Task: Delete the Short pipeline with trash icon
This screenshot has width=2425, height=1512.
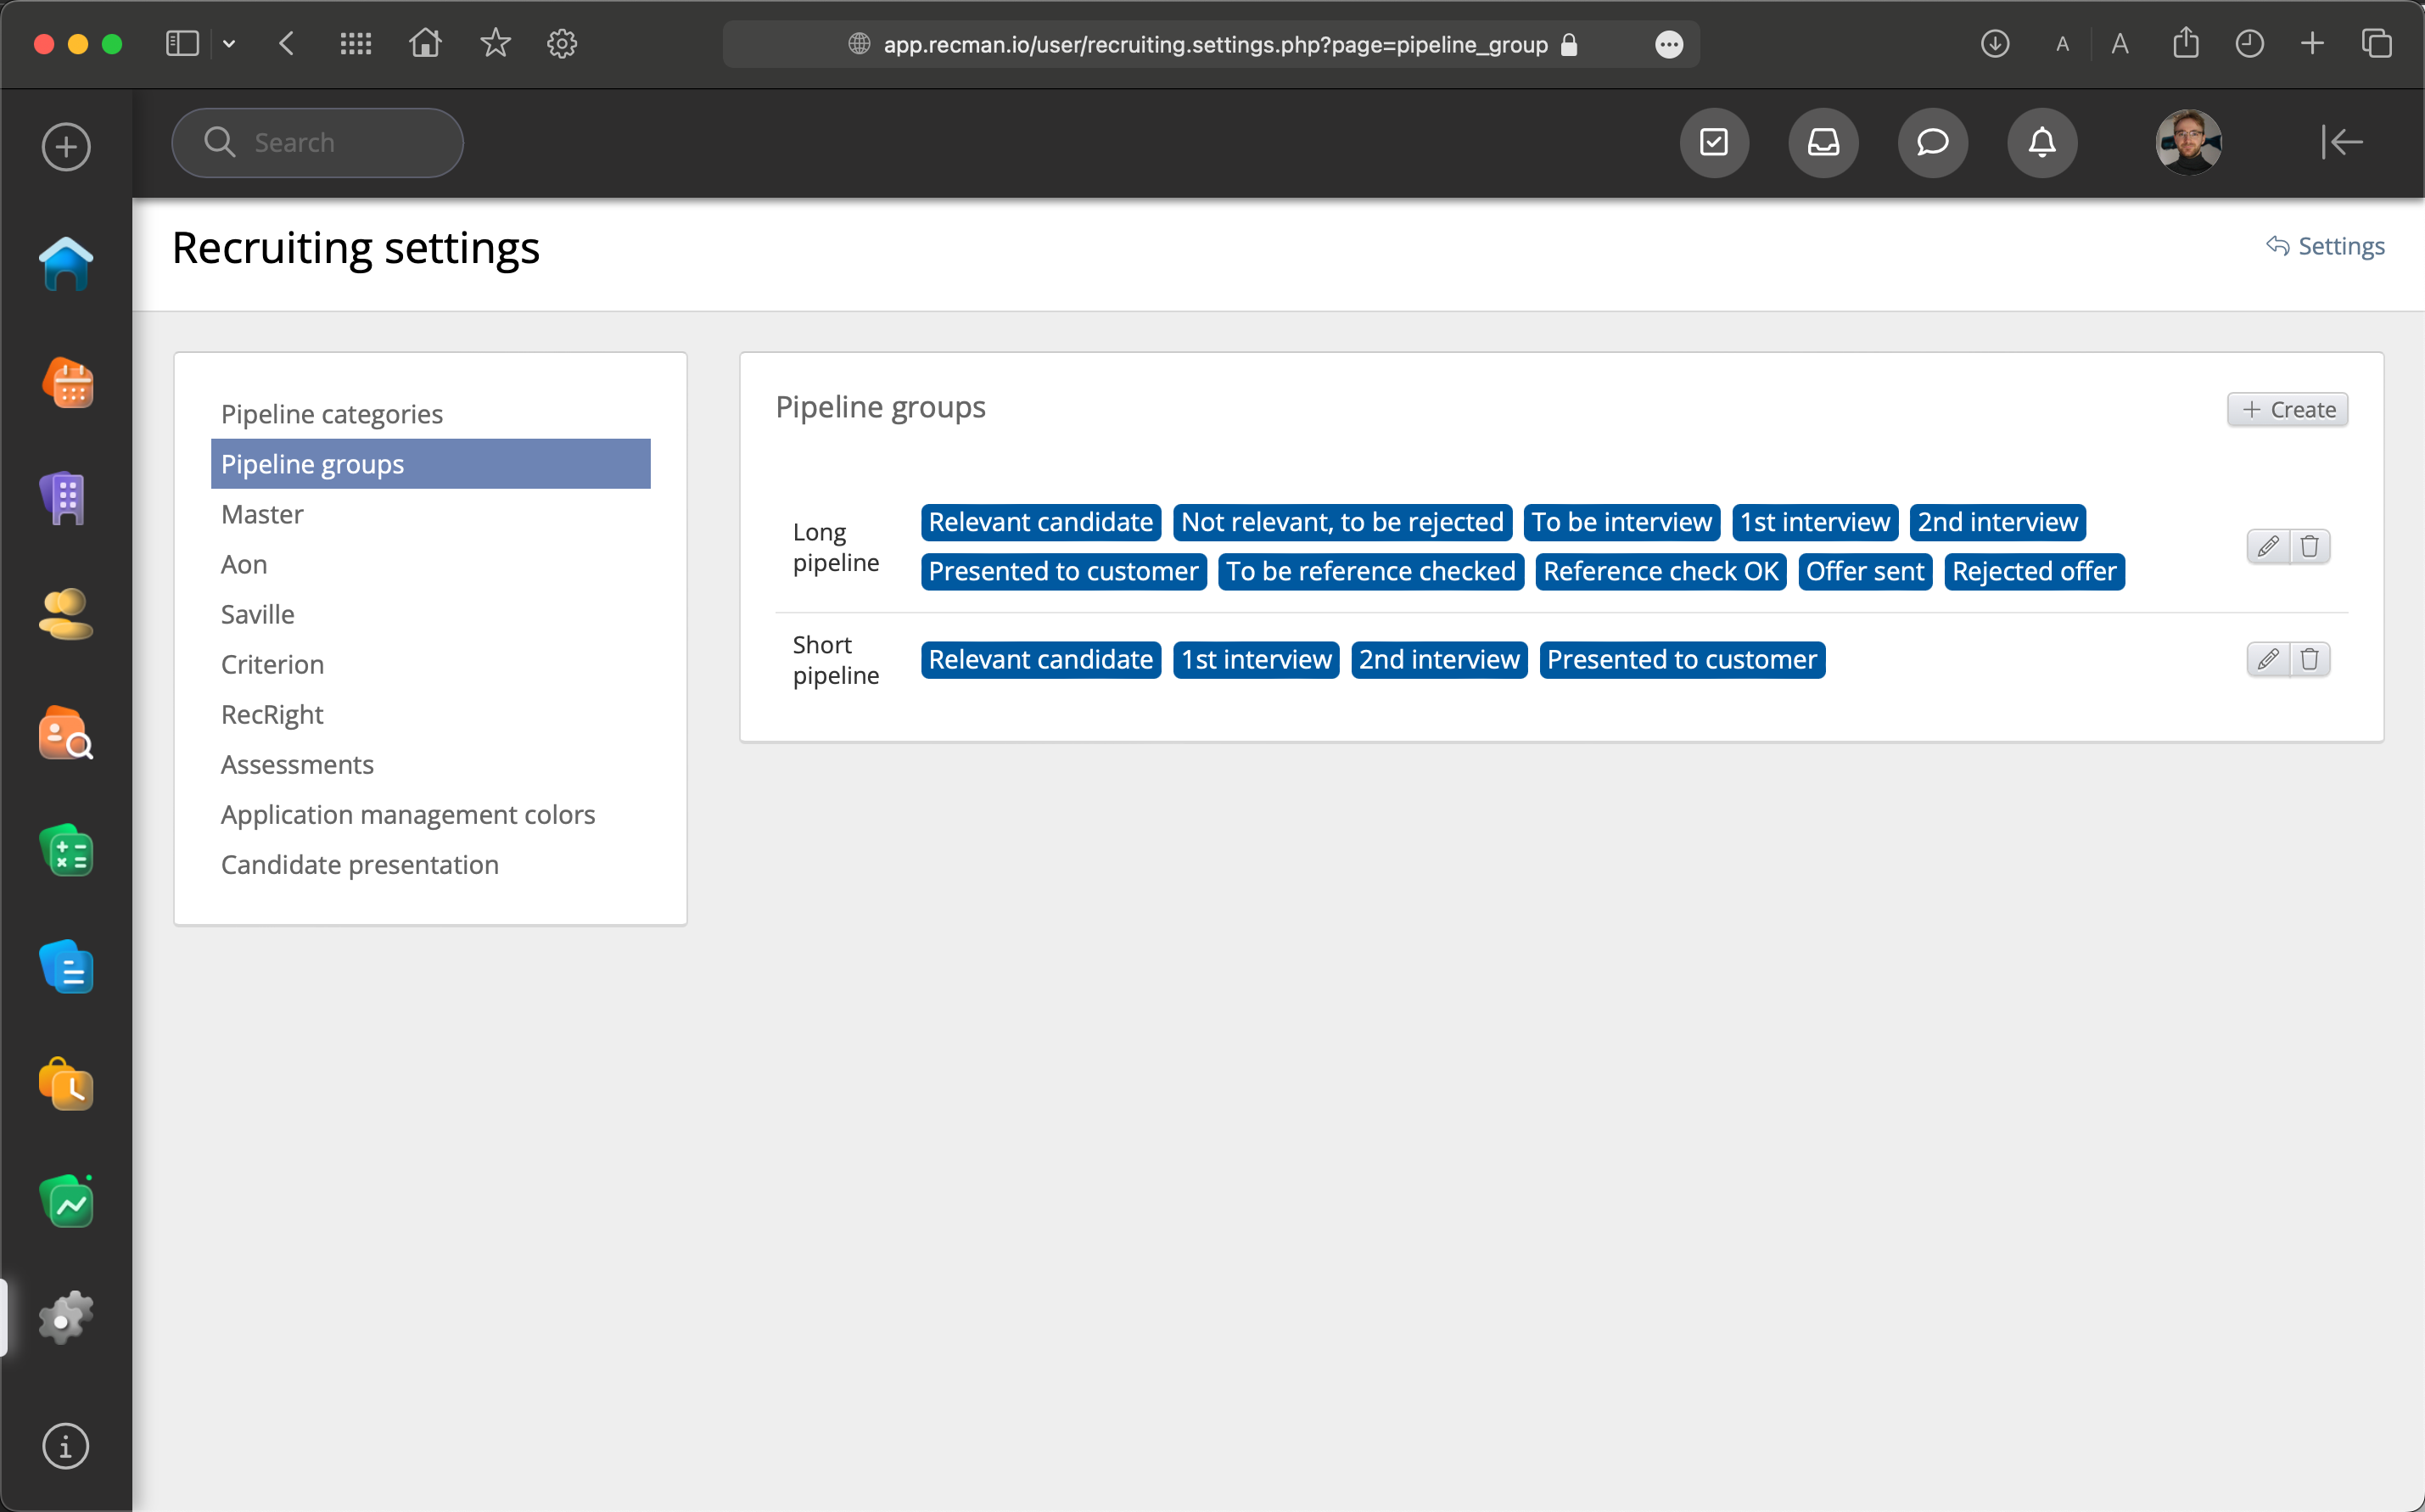Action: point(2309,659)
